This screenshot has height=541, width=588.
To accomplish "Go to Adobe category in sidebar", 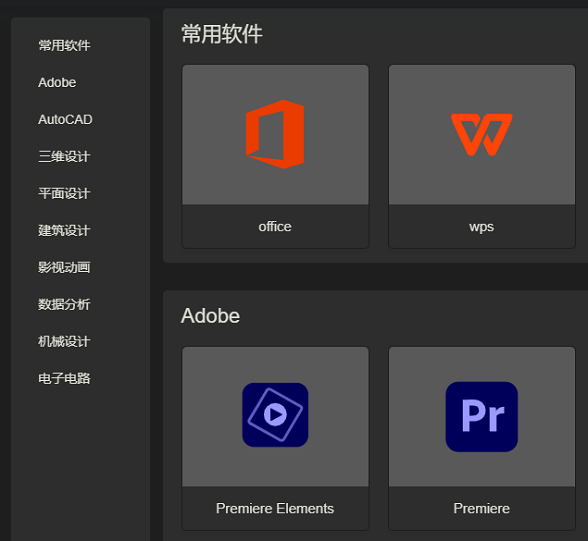I will tap(57, 82).
